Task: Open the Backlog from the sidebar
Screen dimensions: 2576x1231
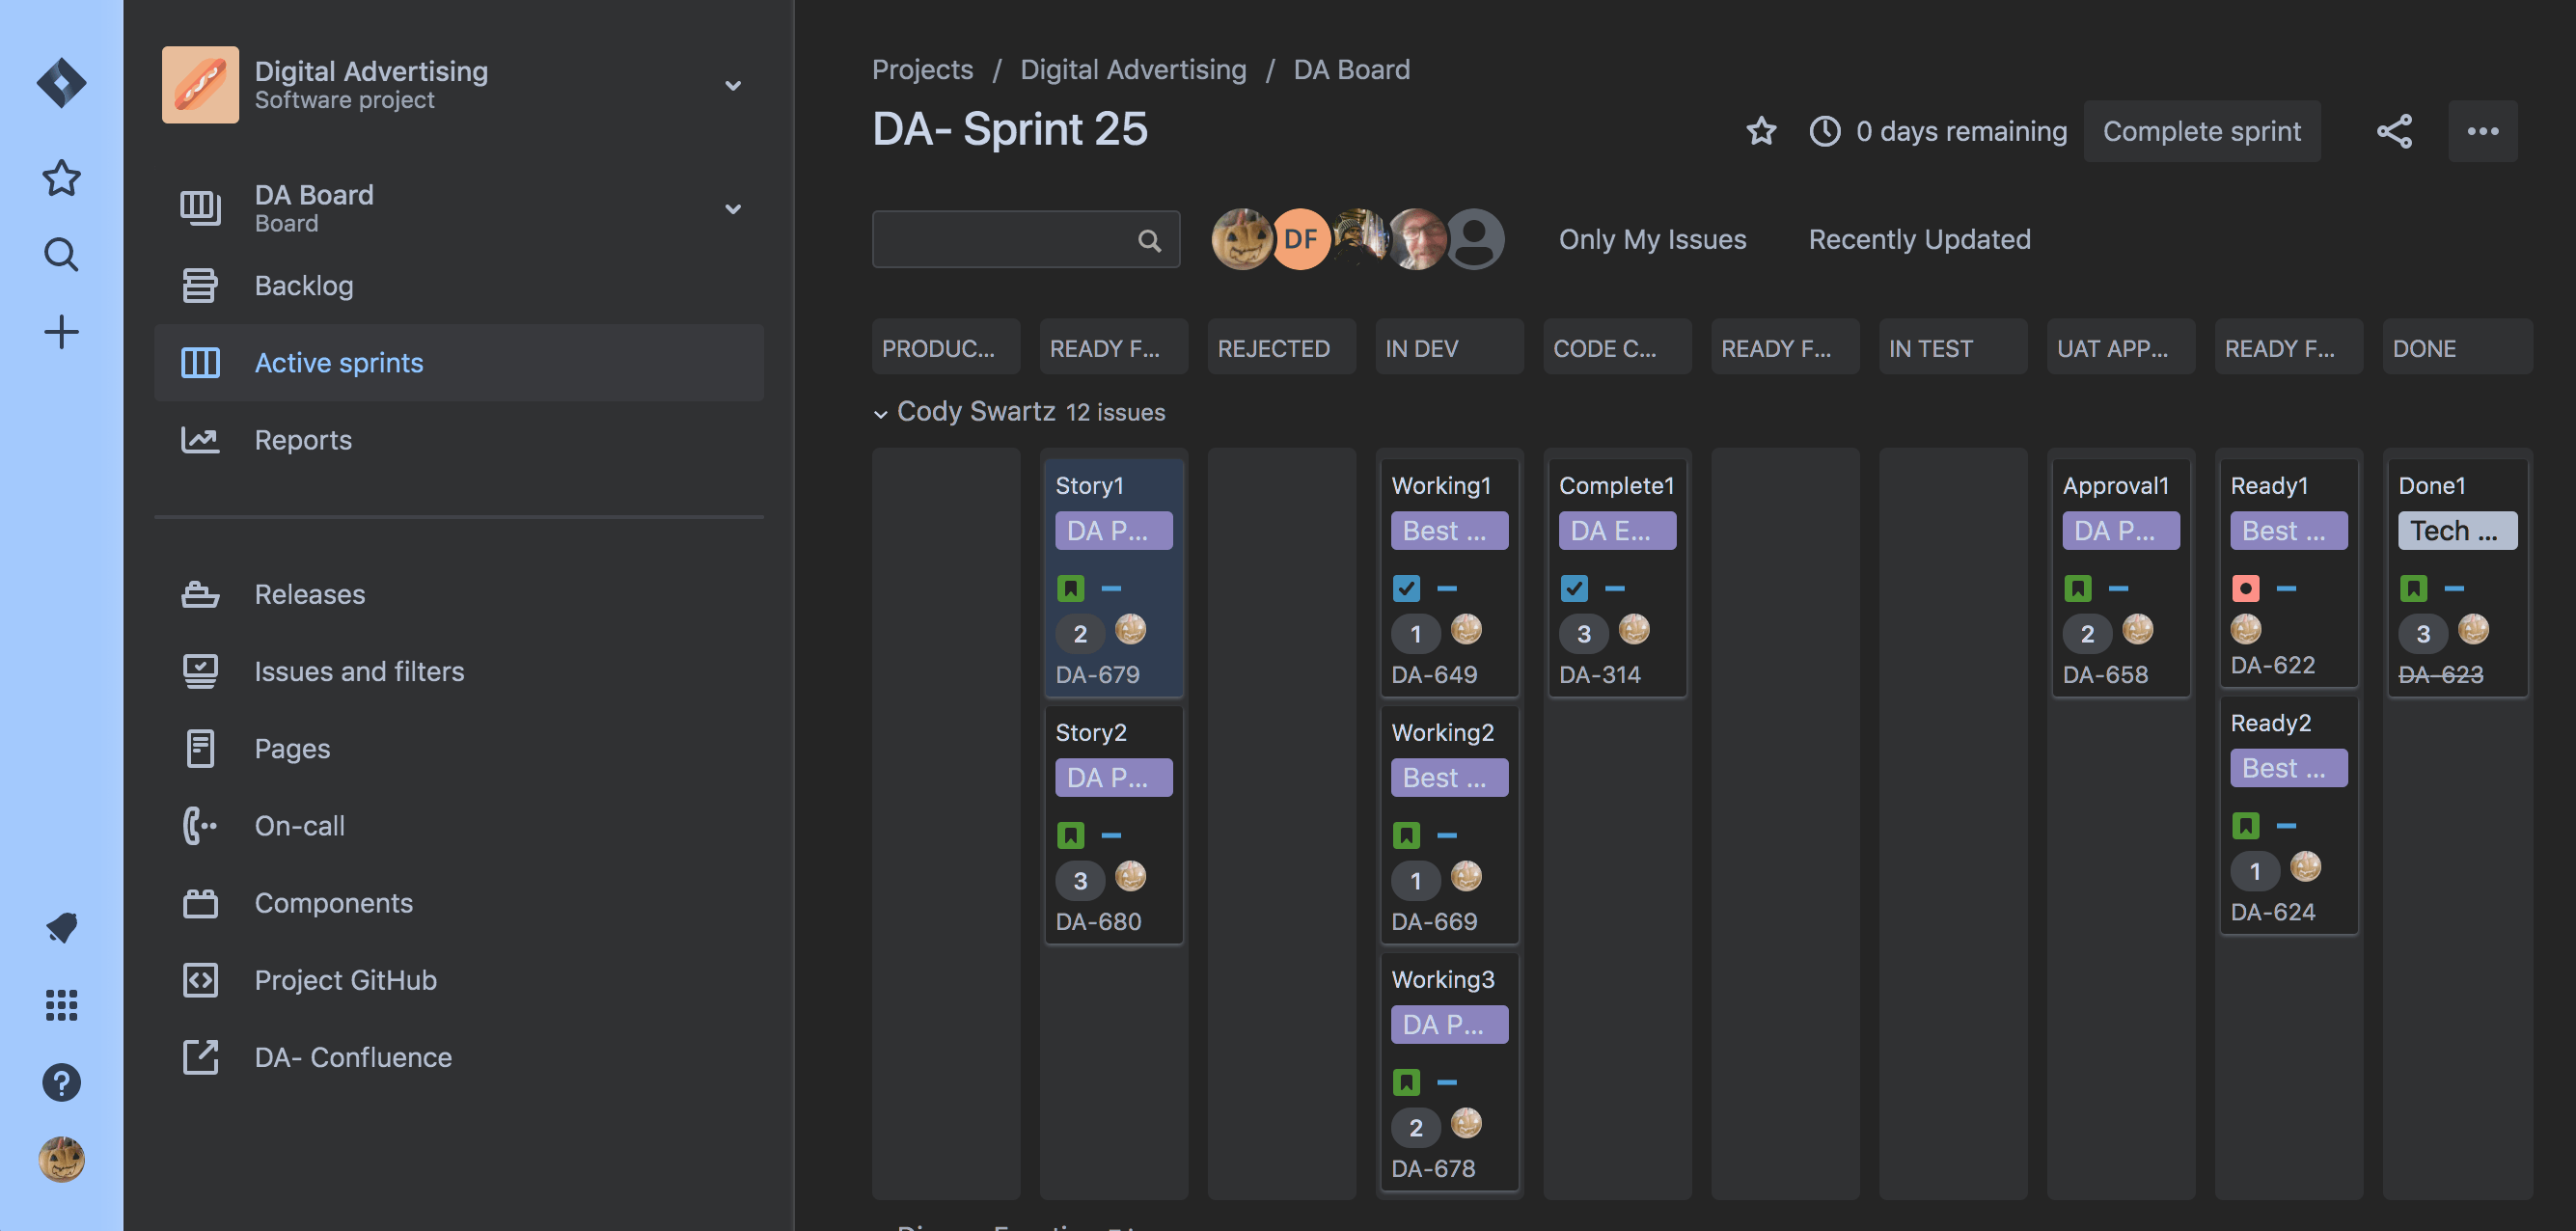Action: tap(305, 286)
